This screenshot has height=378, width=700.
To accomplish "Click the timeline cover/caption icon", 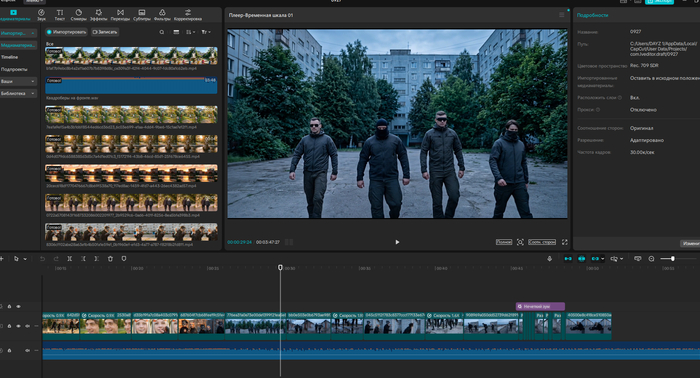I will 638,258.
